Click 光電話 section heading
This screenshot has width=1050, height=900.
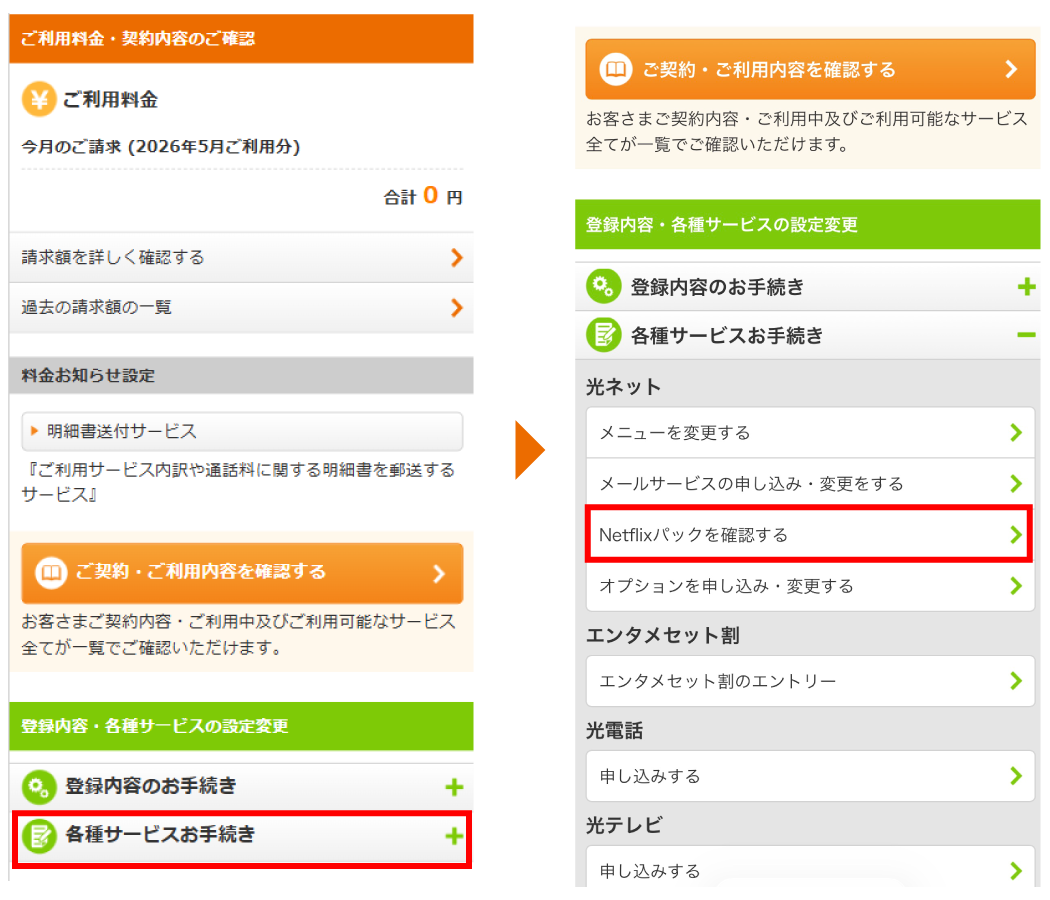click(x=615, y=731)
